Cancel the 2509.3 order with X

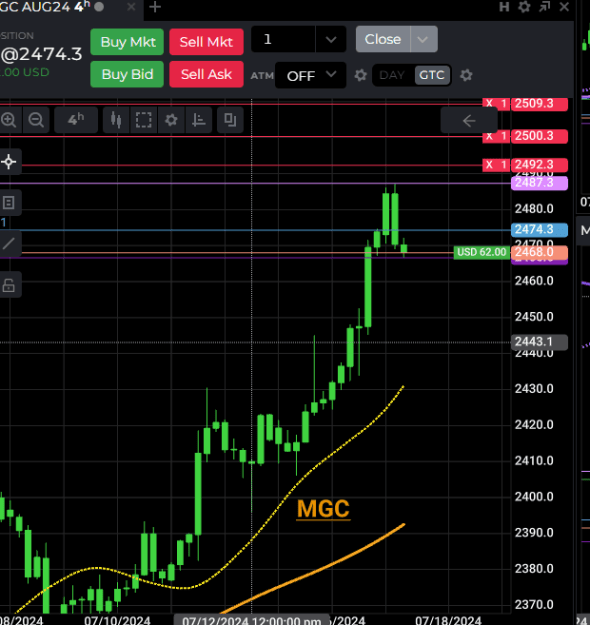pos(489,103)
